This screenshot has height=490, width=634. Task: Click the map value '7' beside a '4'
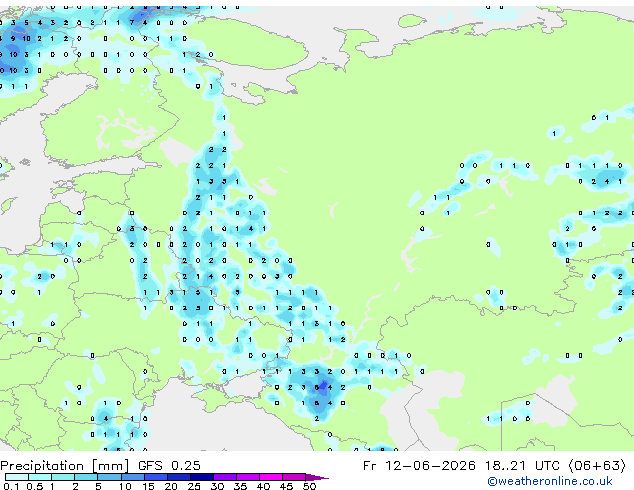point(132,23)
